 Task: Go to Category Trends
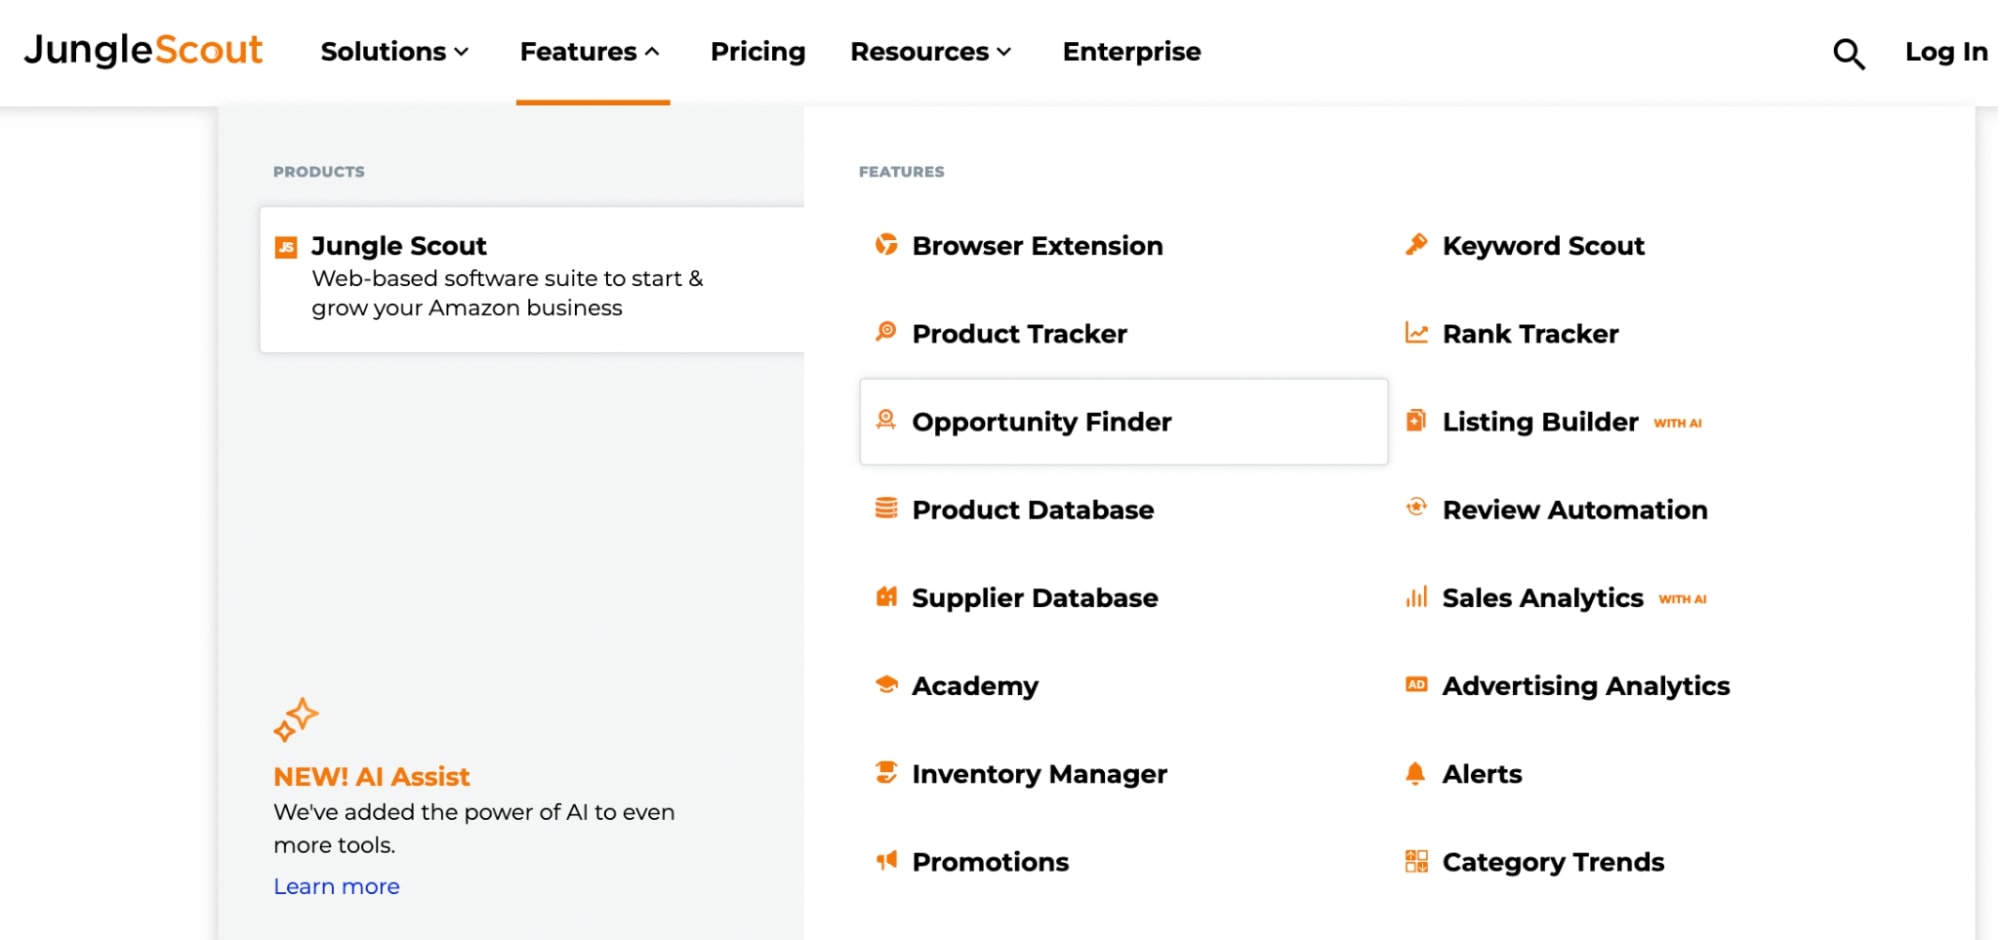point(1553,862)
